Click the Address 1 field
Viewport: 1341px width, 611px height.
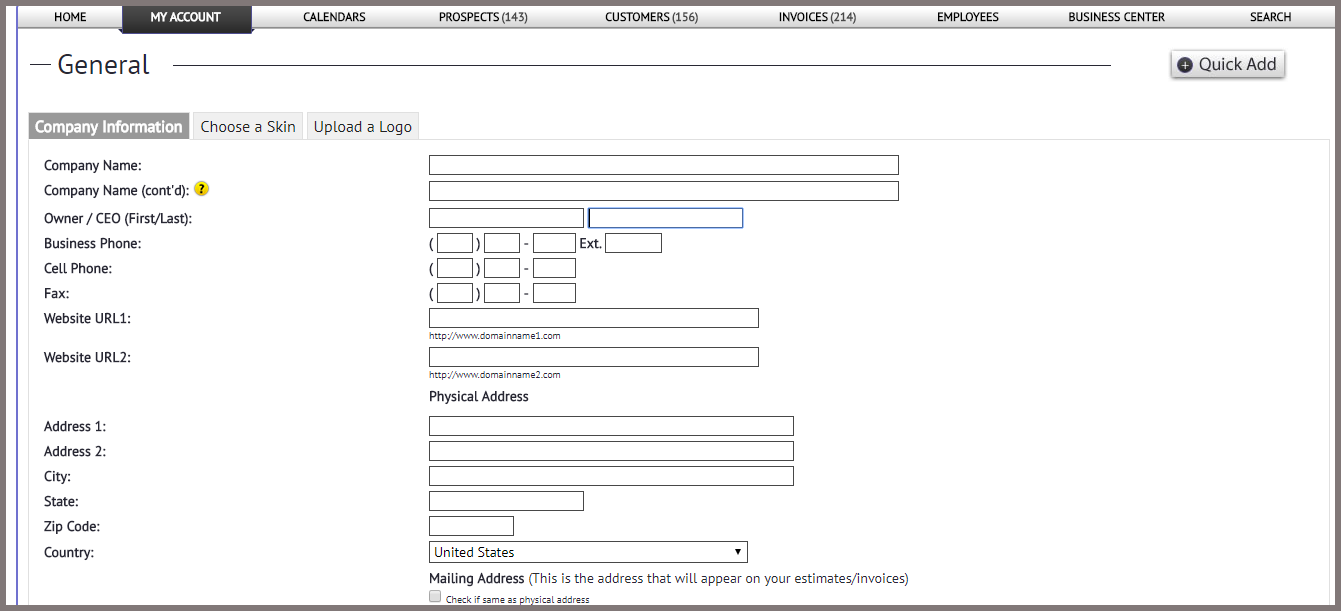pos(611,426)
